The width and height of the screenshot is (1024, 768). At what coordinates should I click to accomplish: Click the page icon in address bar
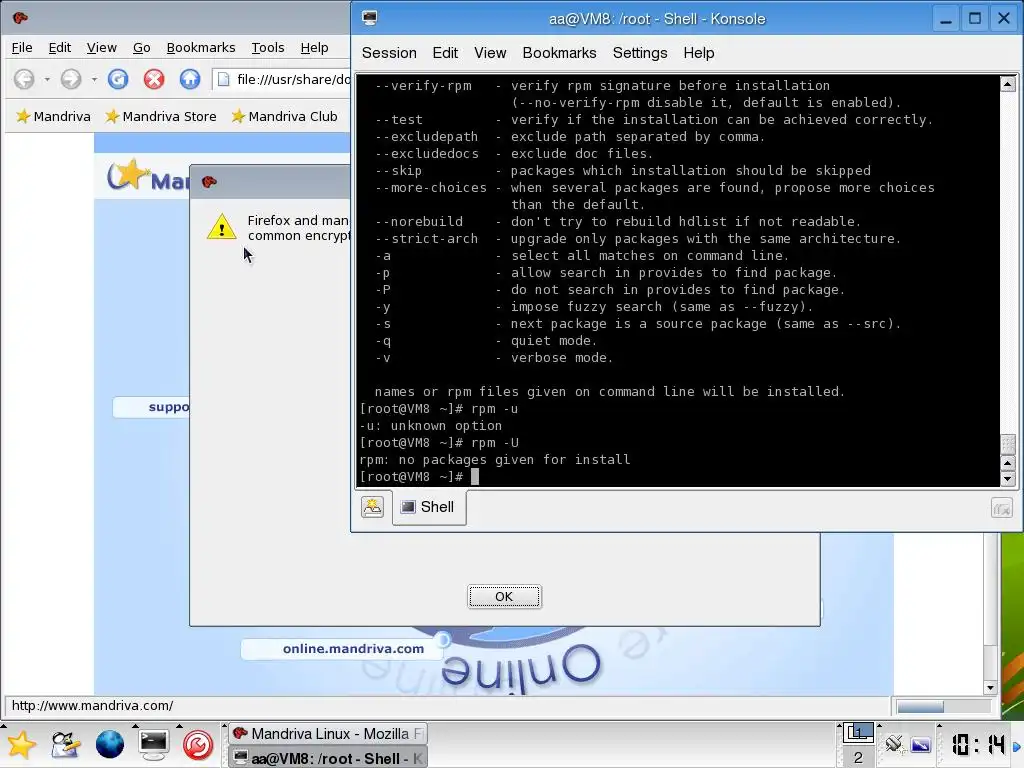pyautogui.click(x=223, y=79)
